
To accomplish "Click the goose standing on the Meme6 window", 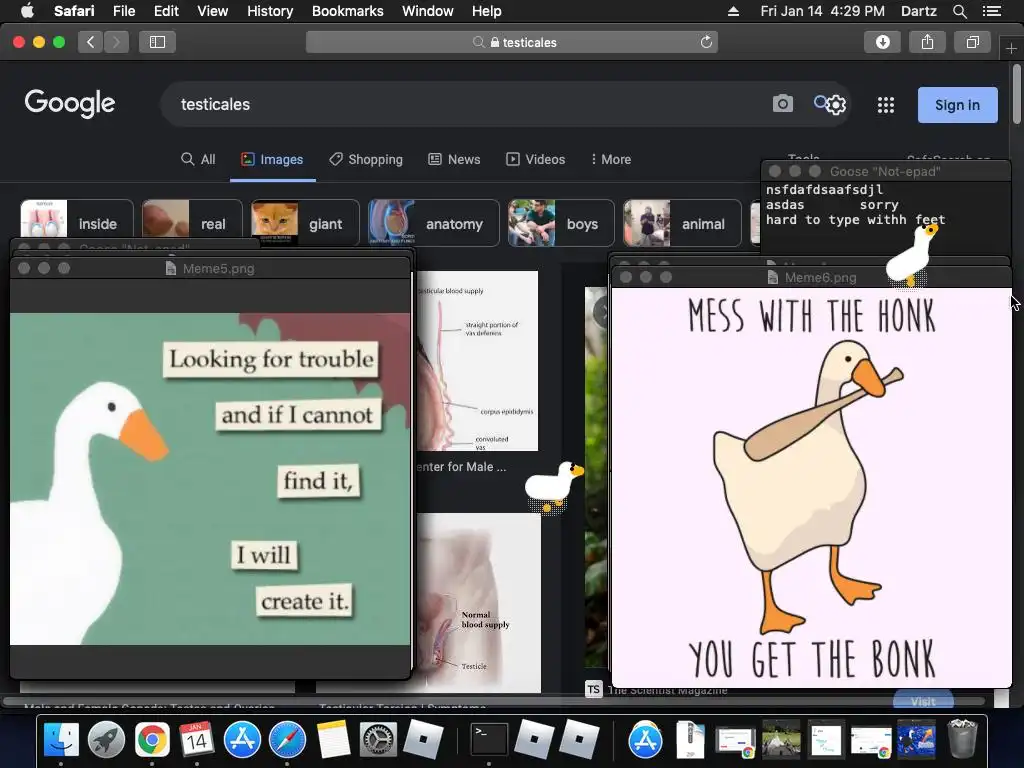I will point(911,255).
